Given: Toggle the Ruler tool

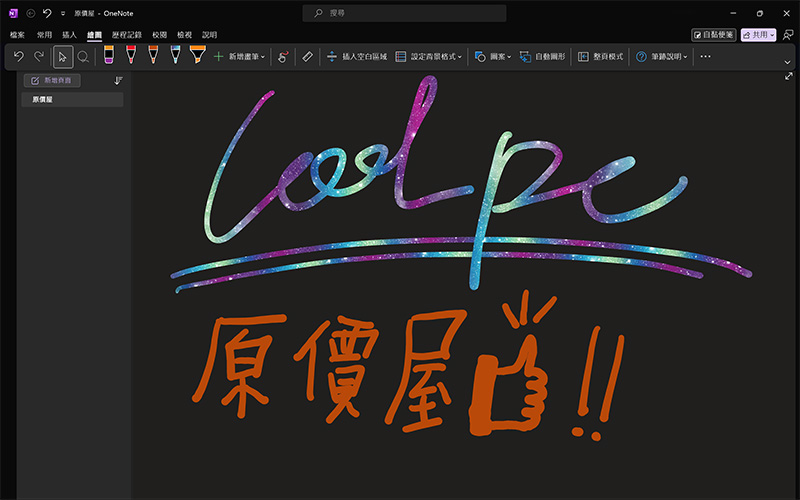Looking at the screenshot, I should [x=307, y=57].
